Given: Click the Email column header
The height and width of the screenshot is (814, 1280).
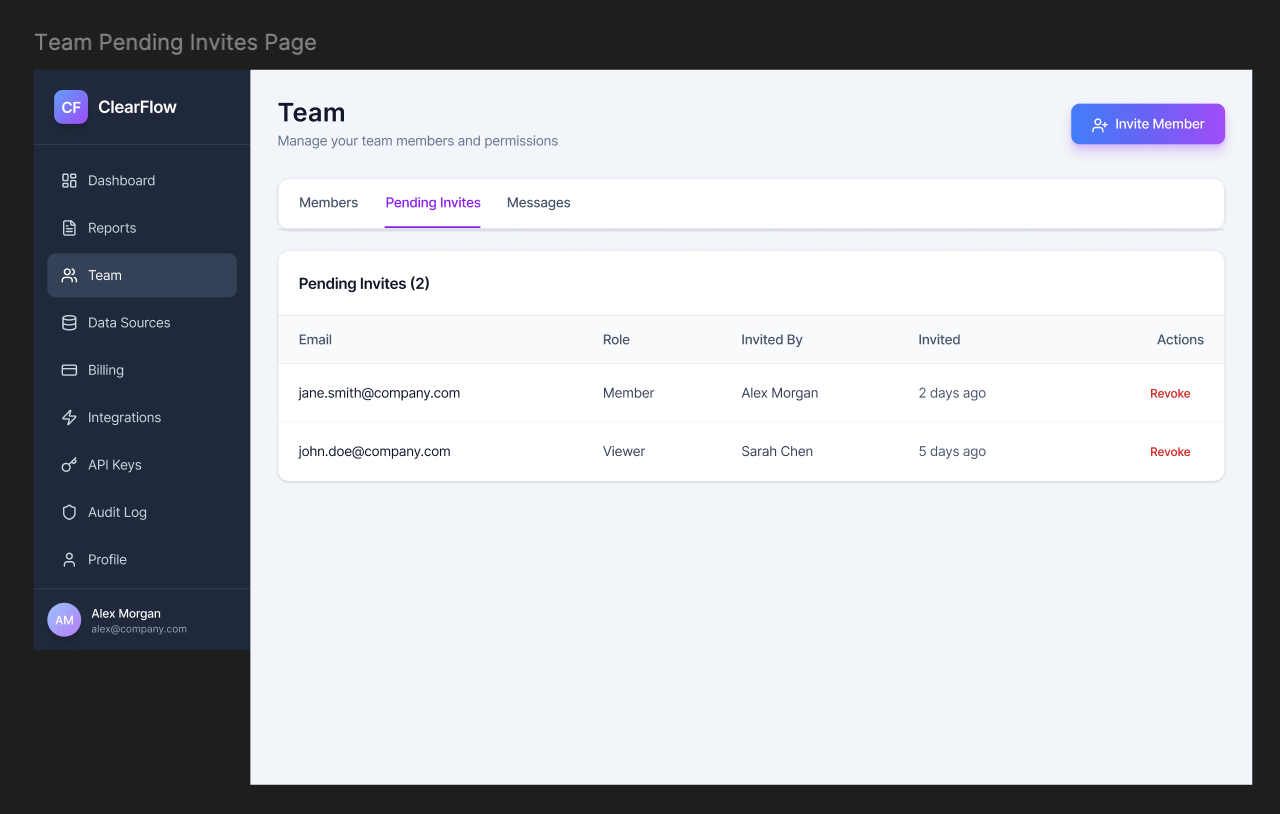Looking at the screenshot, I should 315,340.
